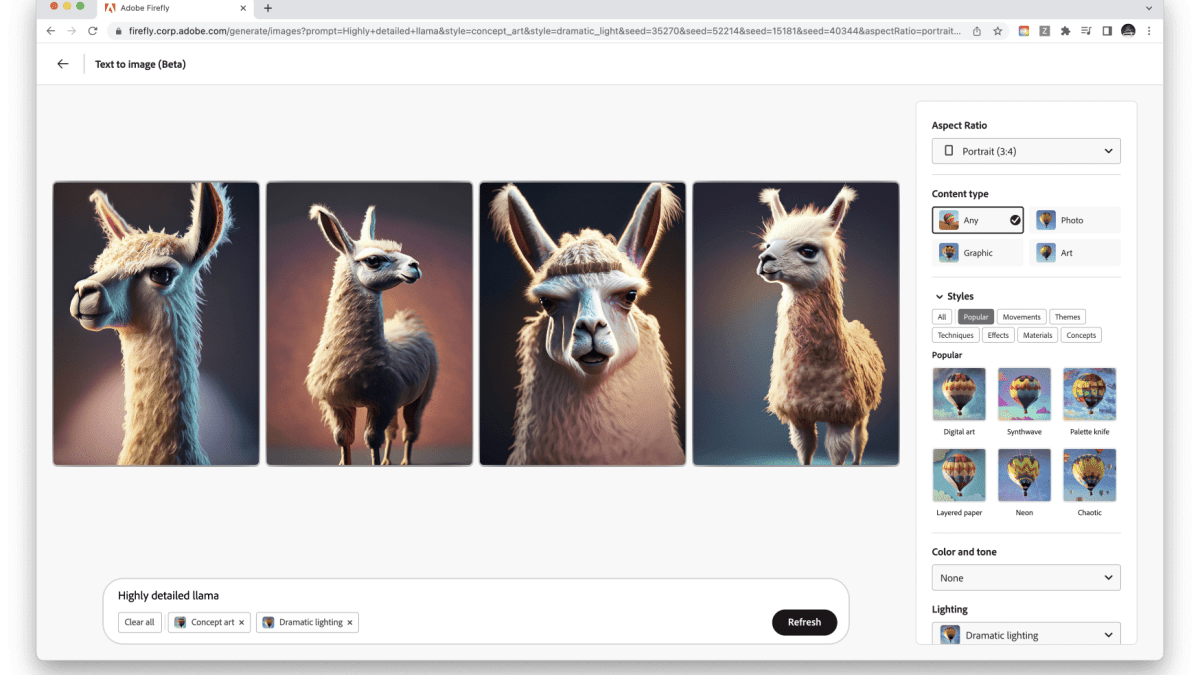This screenshot has width=1200, height=675.
Task: Open the browser extensions puzzle icon
Action: (x=1065, y=31)
